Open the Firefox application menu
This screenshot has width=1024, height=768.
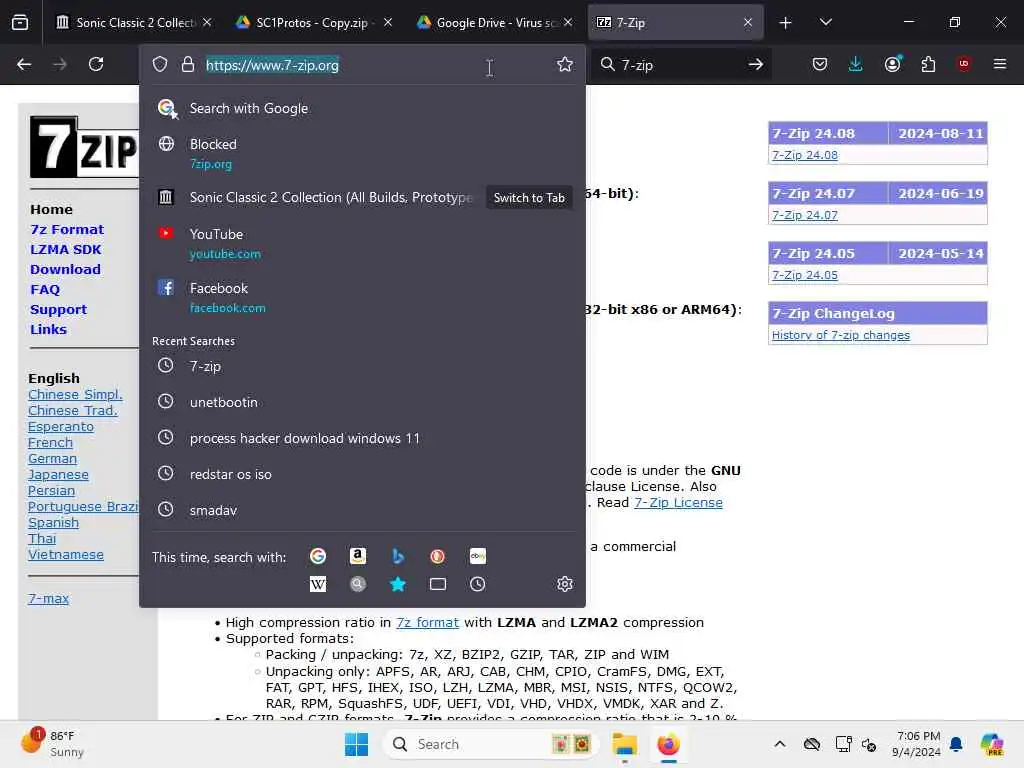[1000, 64]
